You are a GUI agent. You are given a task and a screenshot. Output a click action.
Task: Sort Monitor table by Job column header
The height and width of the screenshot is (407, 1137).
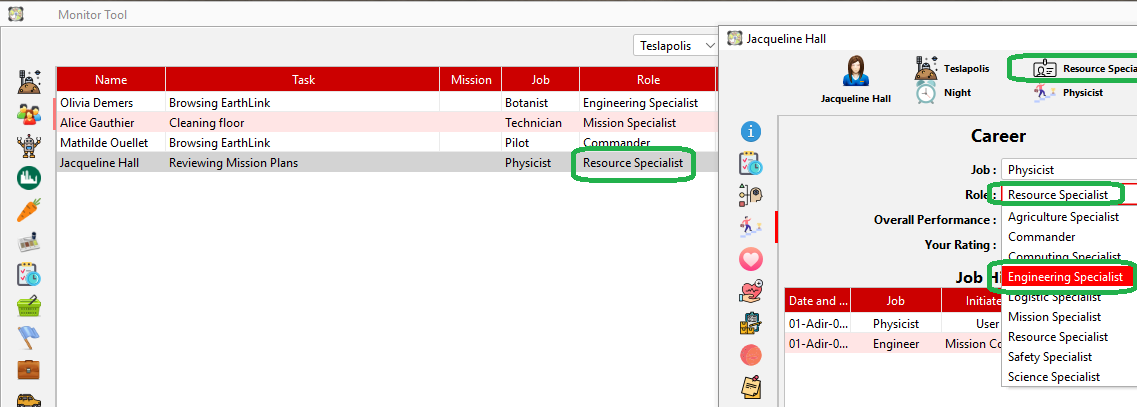tap(540, 80)
